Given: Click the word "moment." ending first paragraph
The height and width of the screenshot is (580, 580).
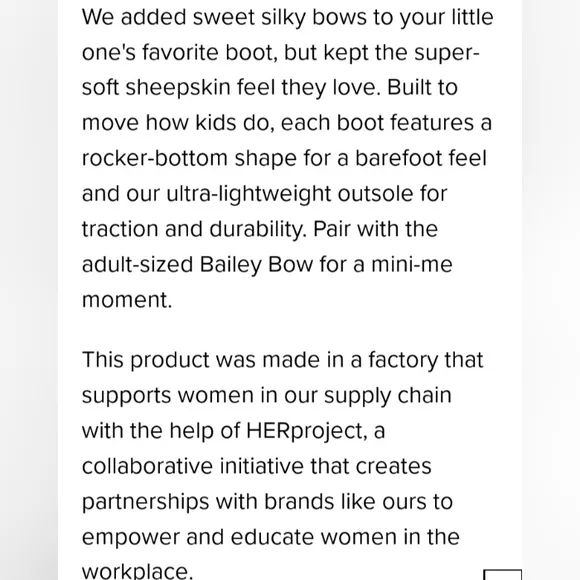Looking at the screenshot, I should pos(127,300).
